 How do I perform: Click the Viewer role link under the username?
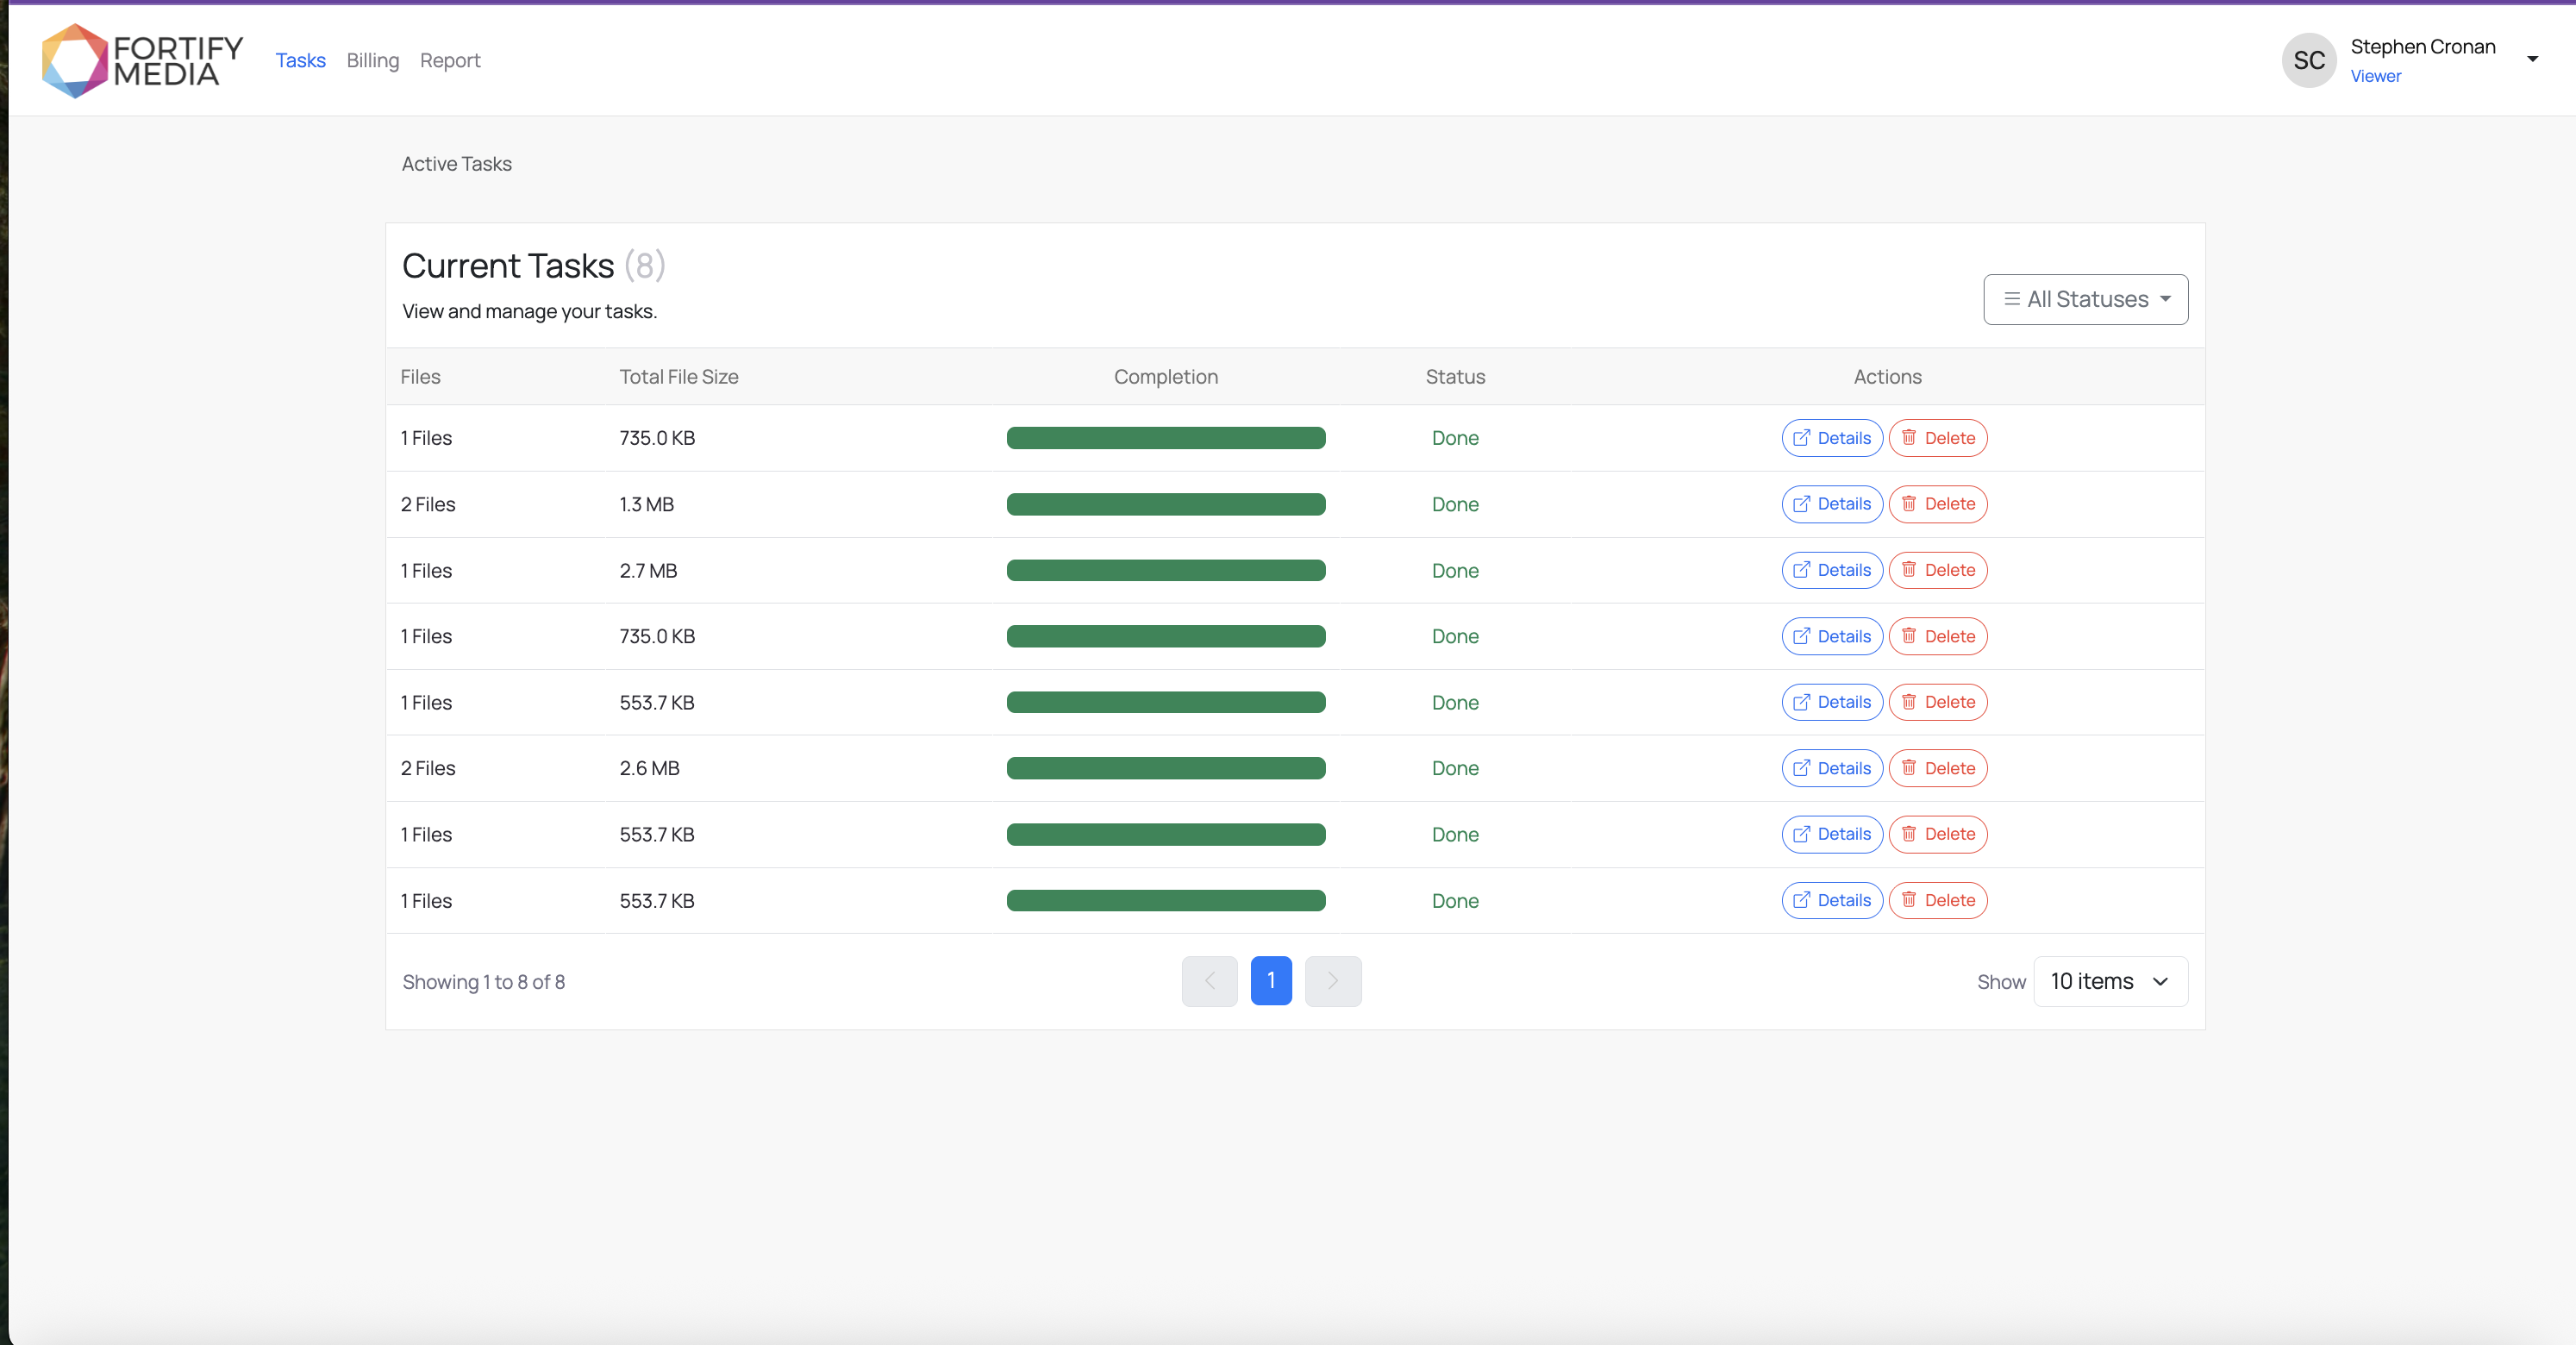pyautogui.click(x=2375, y=76)
